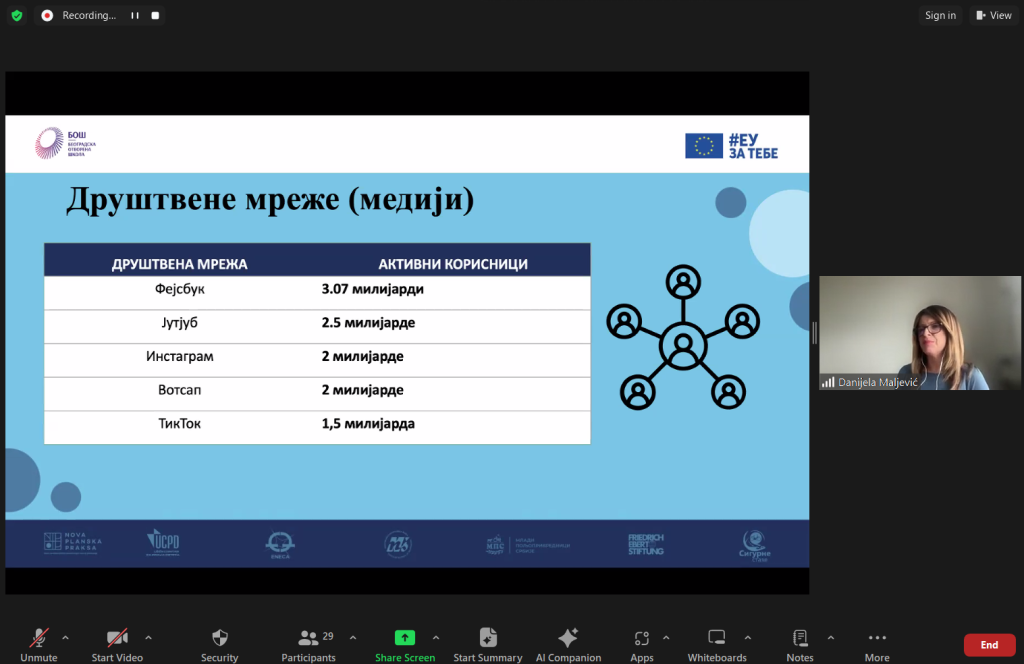Pause the recording

click(135, 15)
